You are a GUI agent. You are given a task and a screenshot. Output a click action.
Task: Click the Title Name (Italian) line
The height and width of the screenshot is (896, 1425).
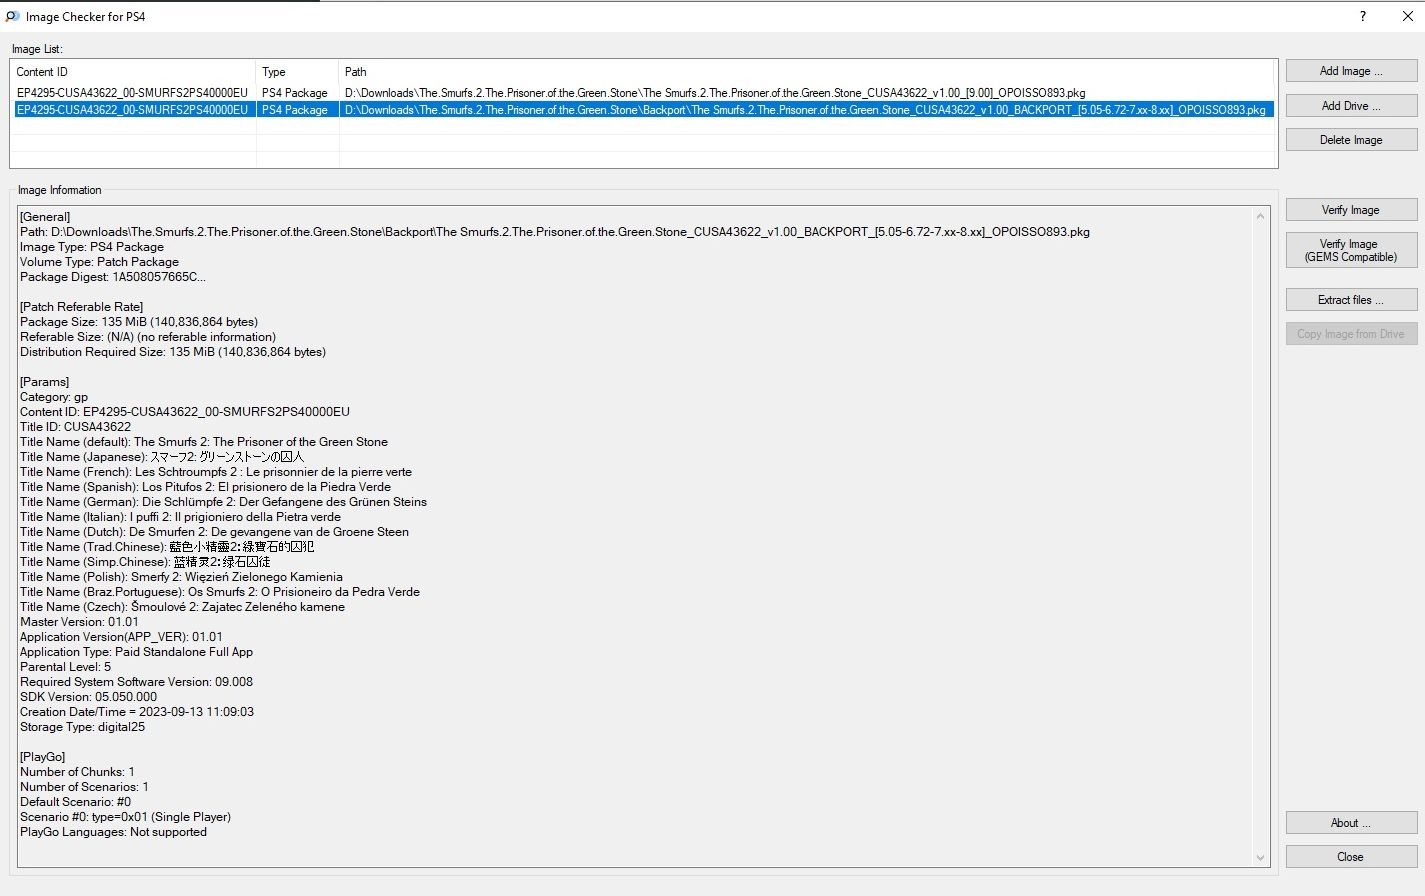(x=180, y=517)
